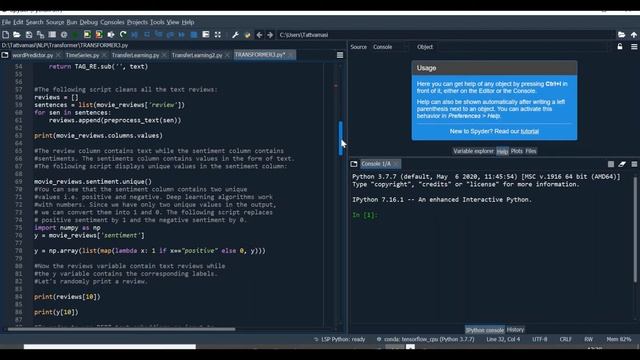Stop debugging with the square icon
Image resolution: width=640 pixels, height=360 pixels.
point(194,35)
